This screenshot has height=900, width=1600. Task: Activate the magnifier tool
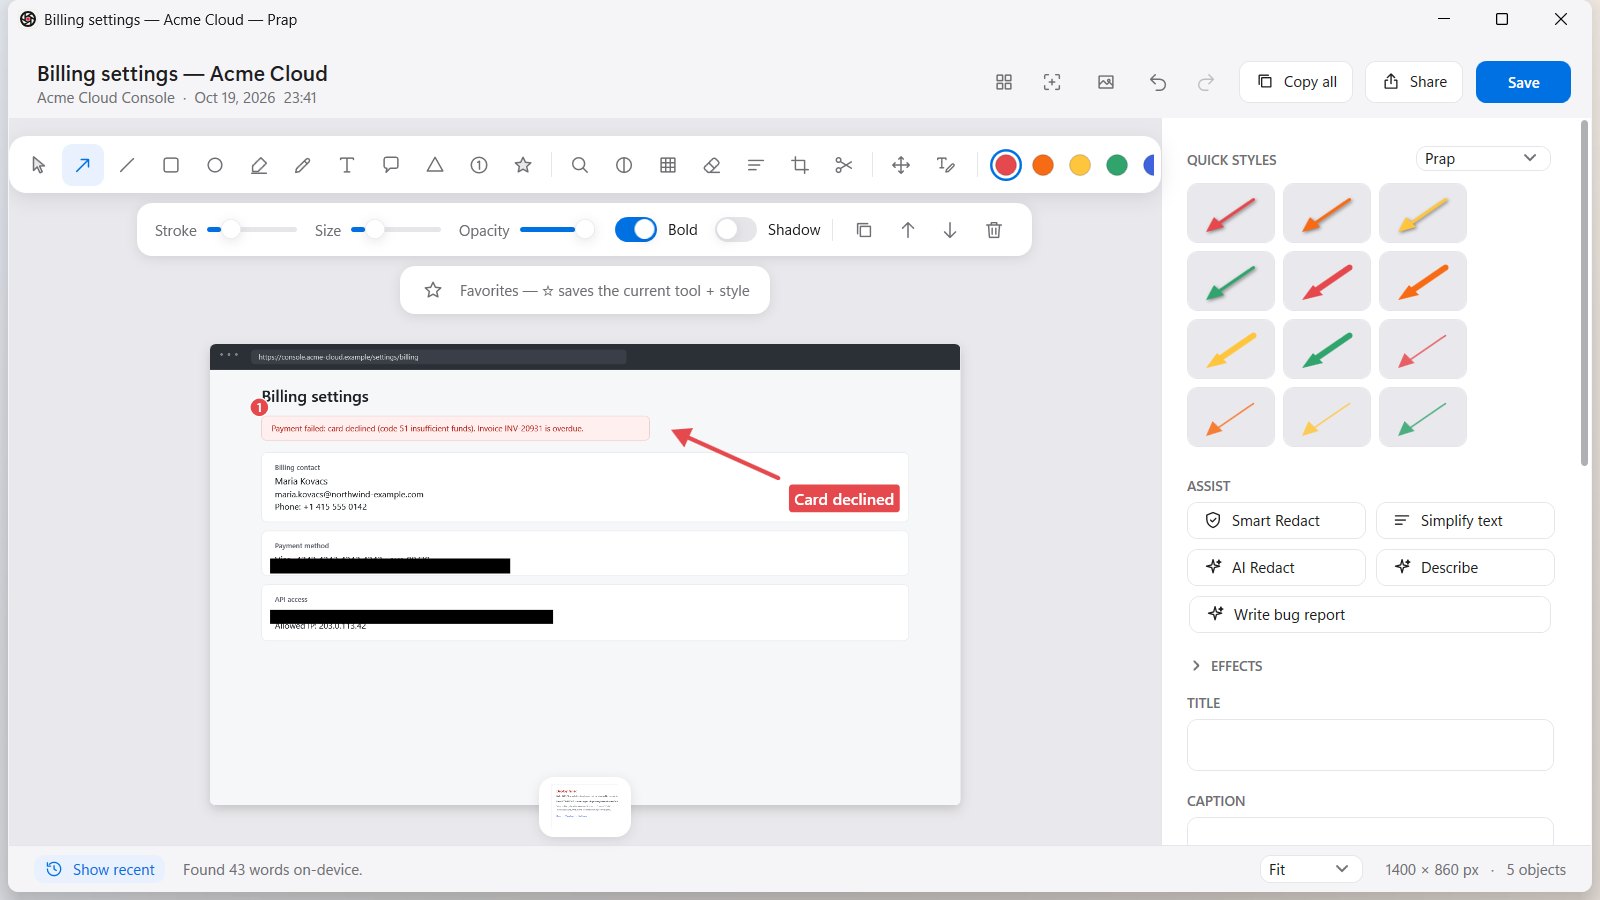pos(580,165)
